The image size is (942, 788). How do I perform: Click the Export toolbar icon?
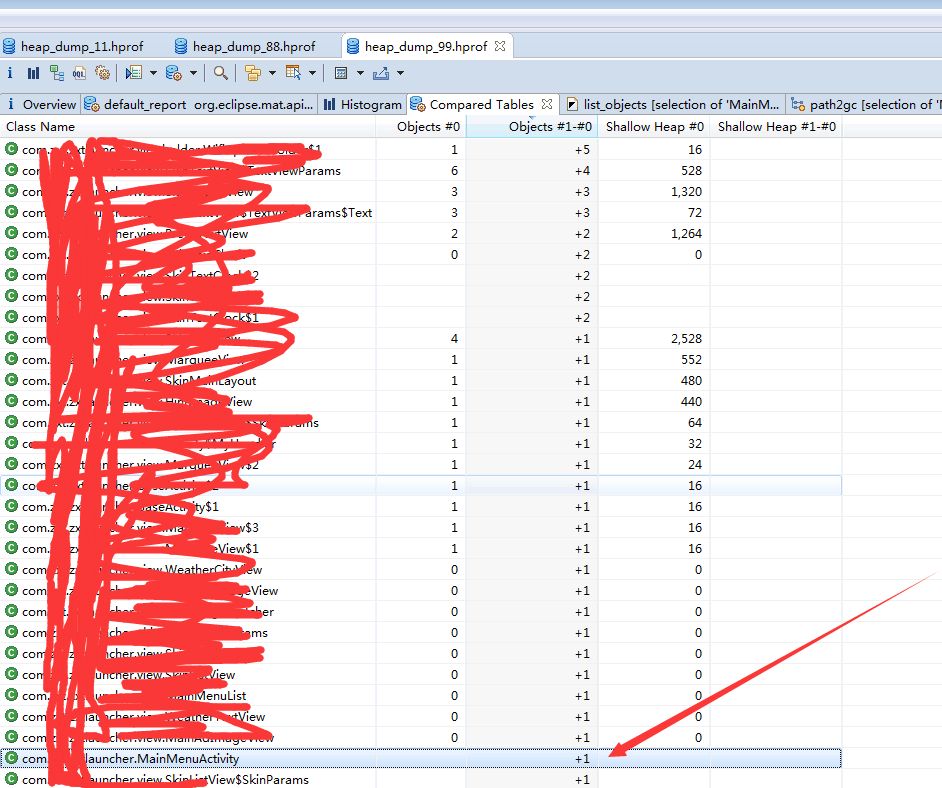381,73
